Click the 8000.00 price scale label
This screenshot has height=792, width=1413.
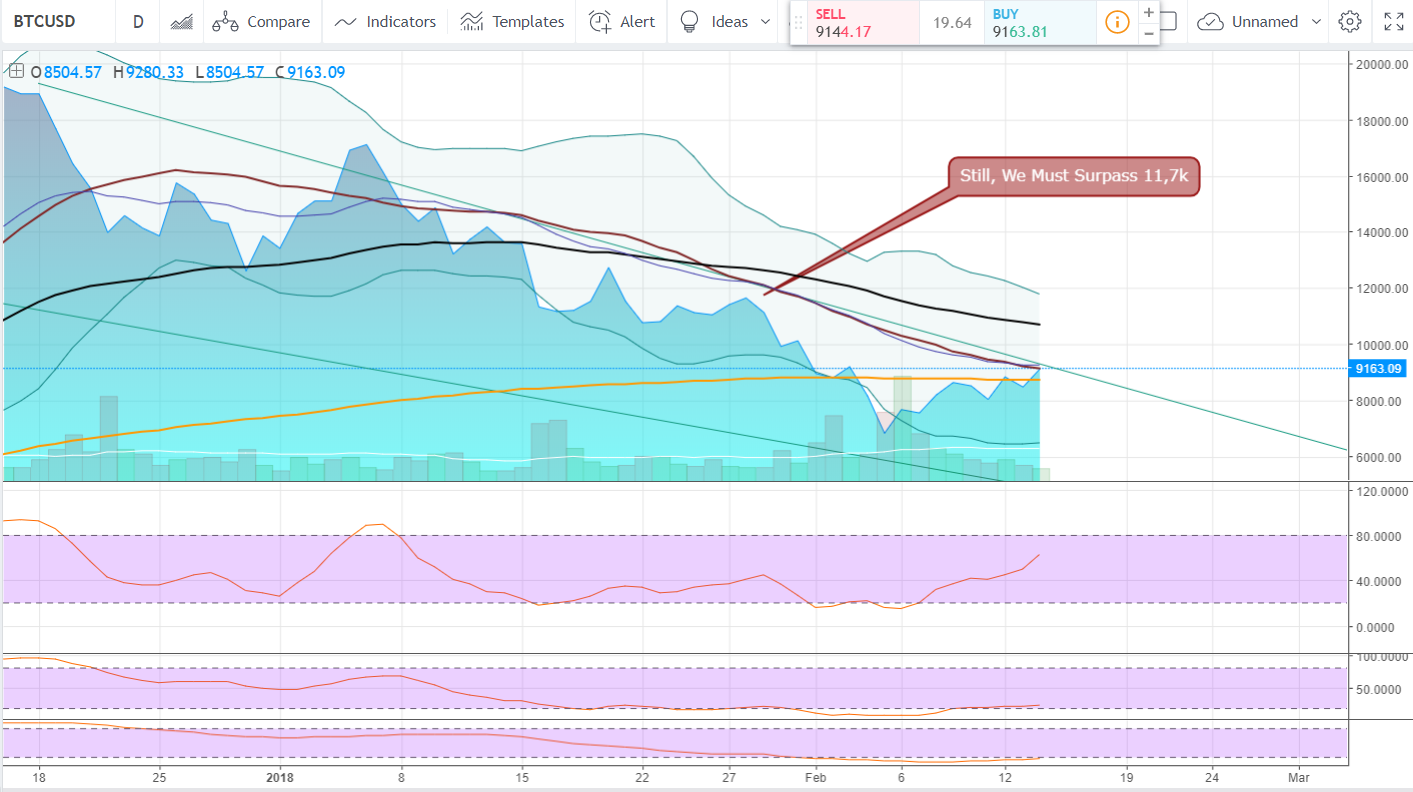[x=1381, y=401]
